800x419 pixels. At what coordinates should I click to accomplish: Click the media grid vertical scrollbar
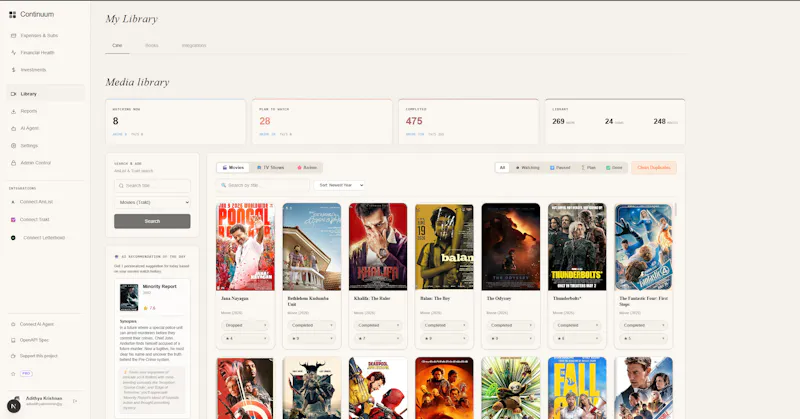tap(676, 209)
